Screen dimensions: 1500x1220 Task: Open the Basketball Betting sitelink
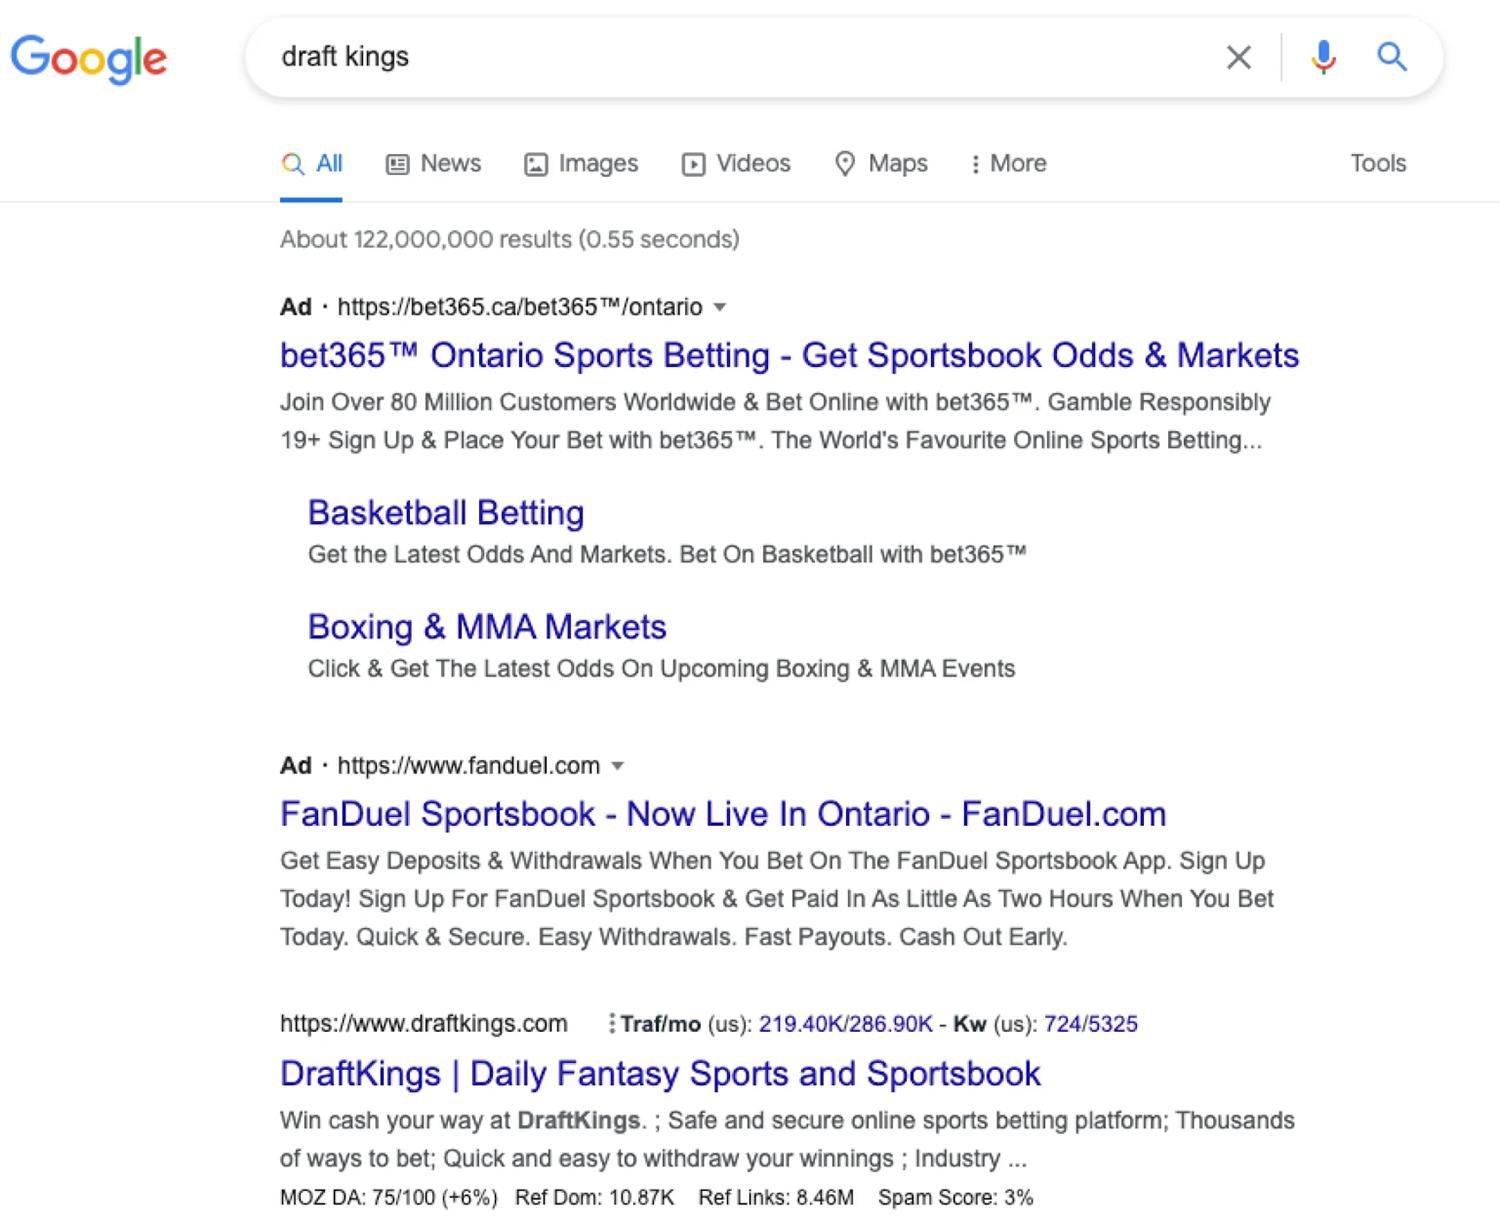[x=446, y=512]
